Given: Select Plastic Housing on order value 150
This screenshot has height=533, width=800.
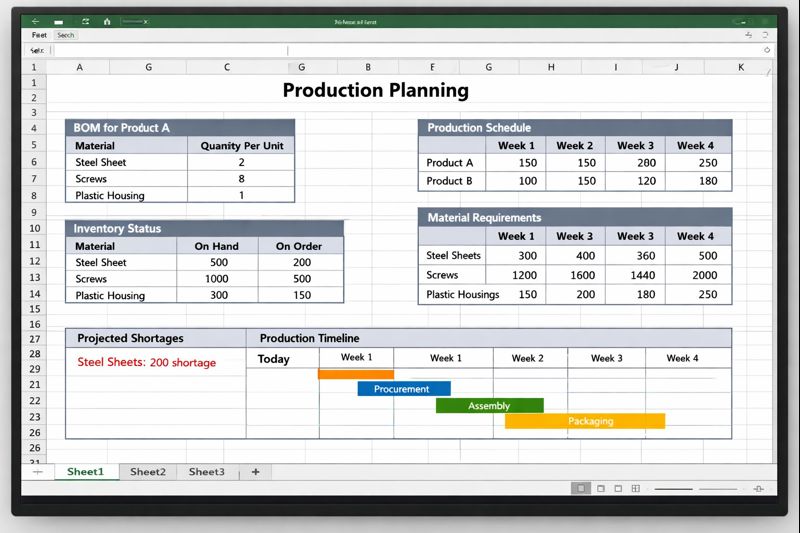Looking at the screenshot, I should 302,295.
